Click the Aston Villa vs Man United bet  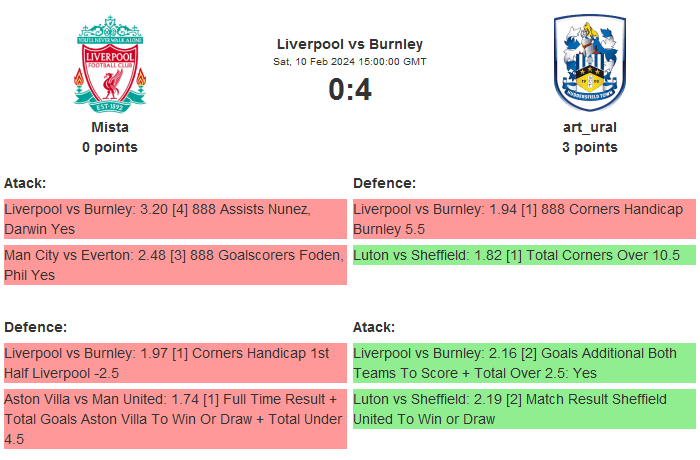(175, 419)
